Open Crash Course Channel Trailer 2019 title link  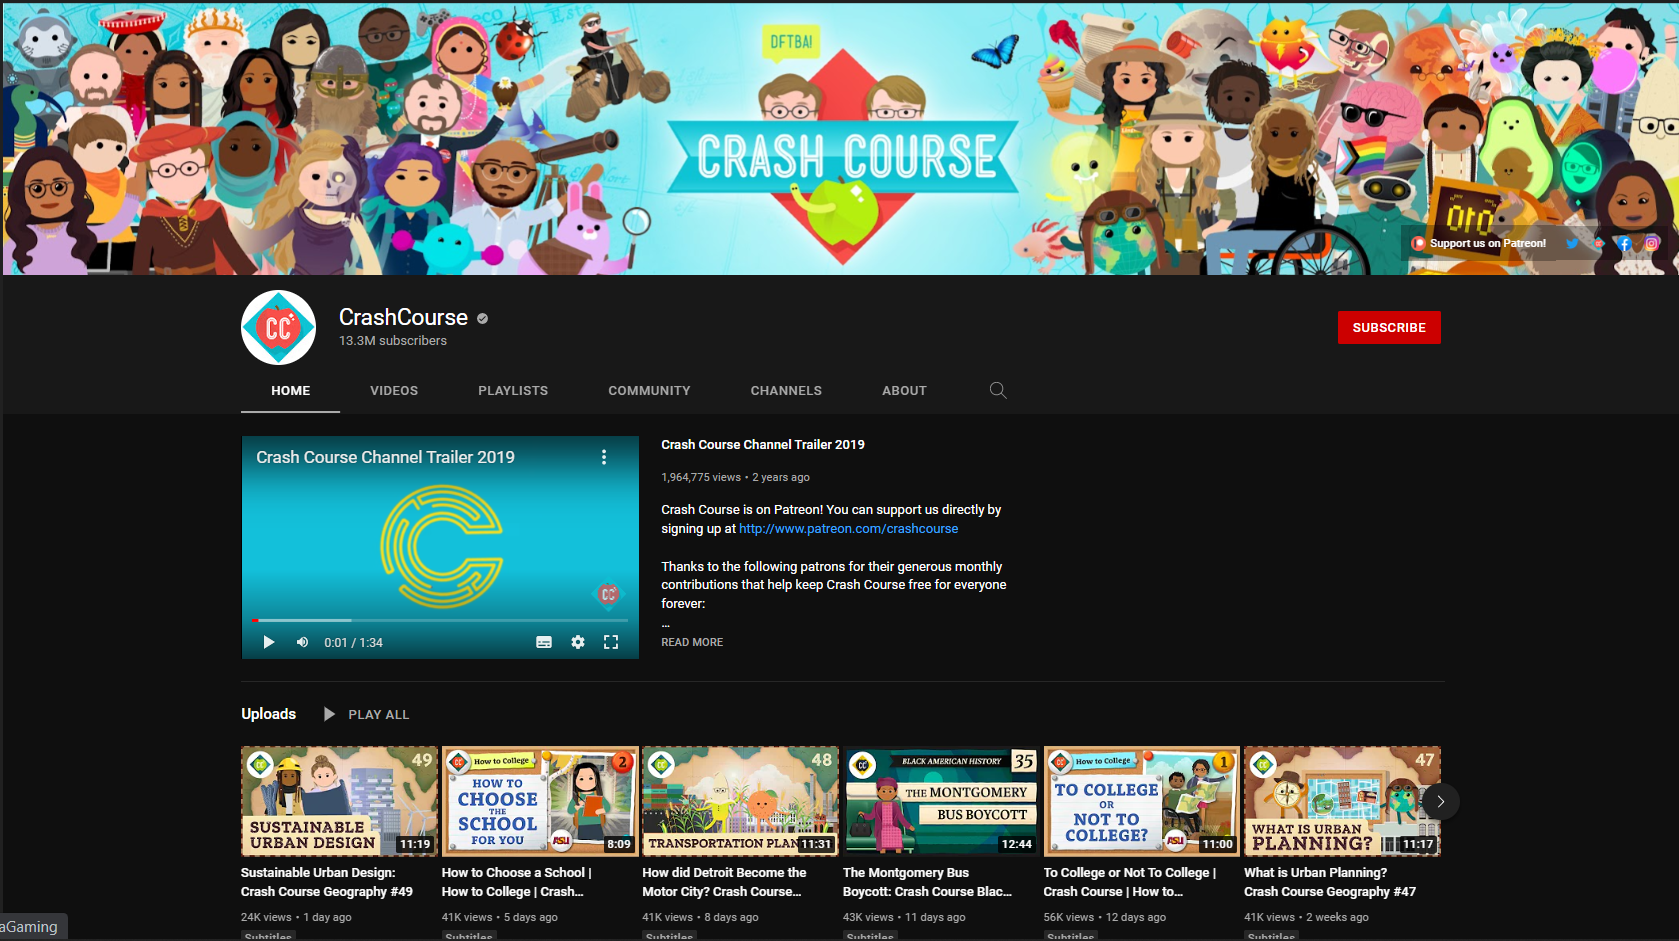pyautogui.click(x=763, y=445)
